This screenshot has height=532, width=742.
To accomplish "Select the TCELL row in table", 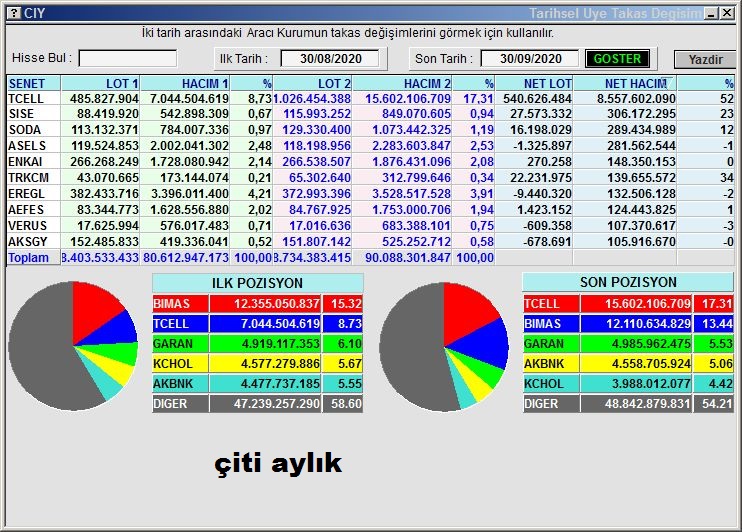I will coord(371,98).
